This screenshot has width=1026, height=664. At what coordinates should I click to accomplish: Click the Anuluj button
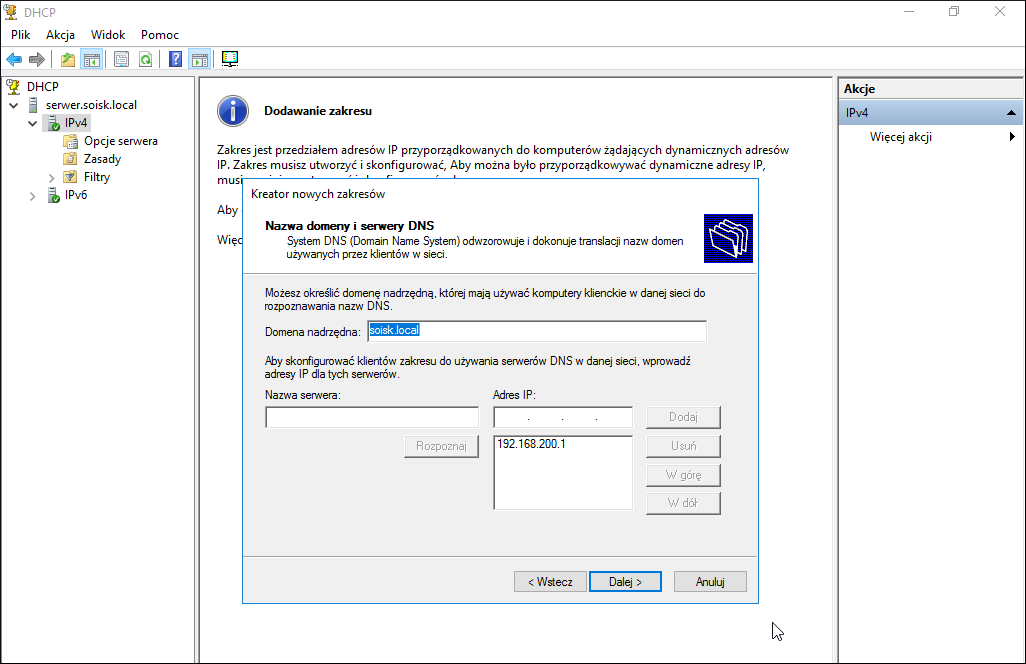point(710,582)
